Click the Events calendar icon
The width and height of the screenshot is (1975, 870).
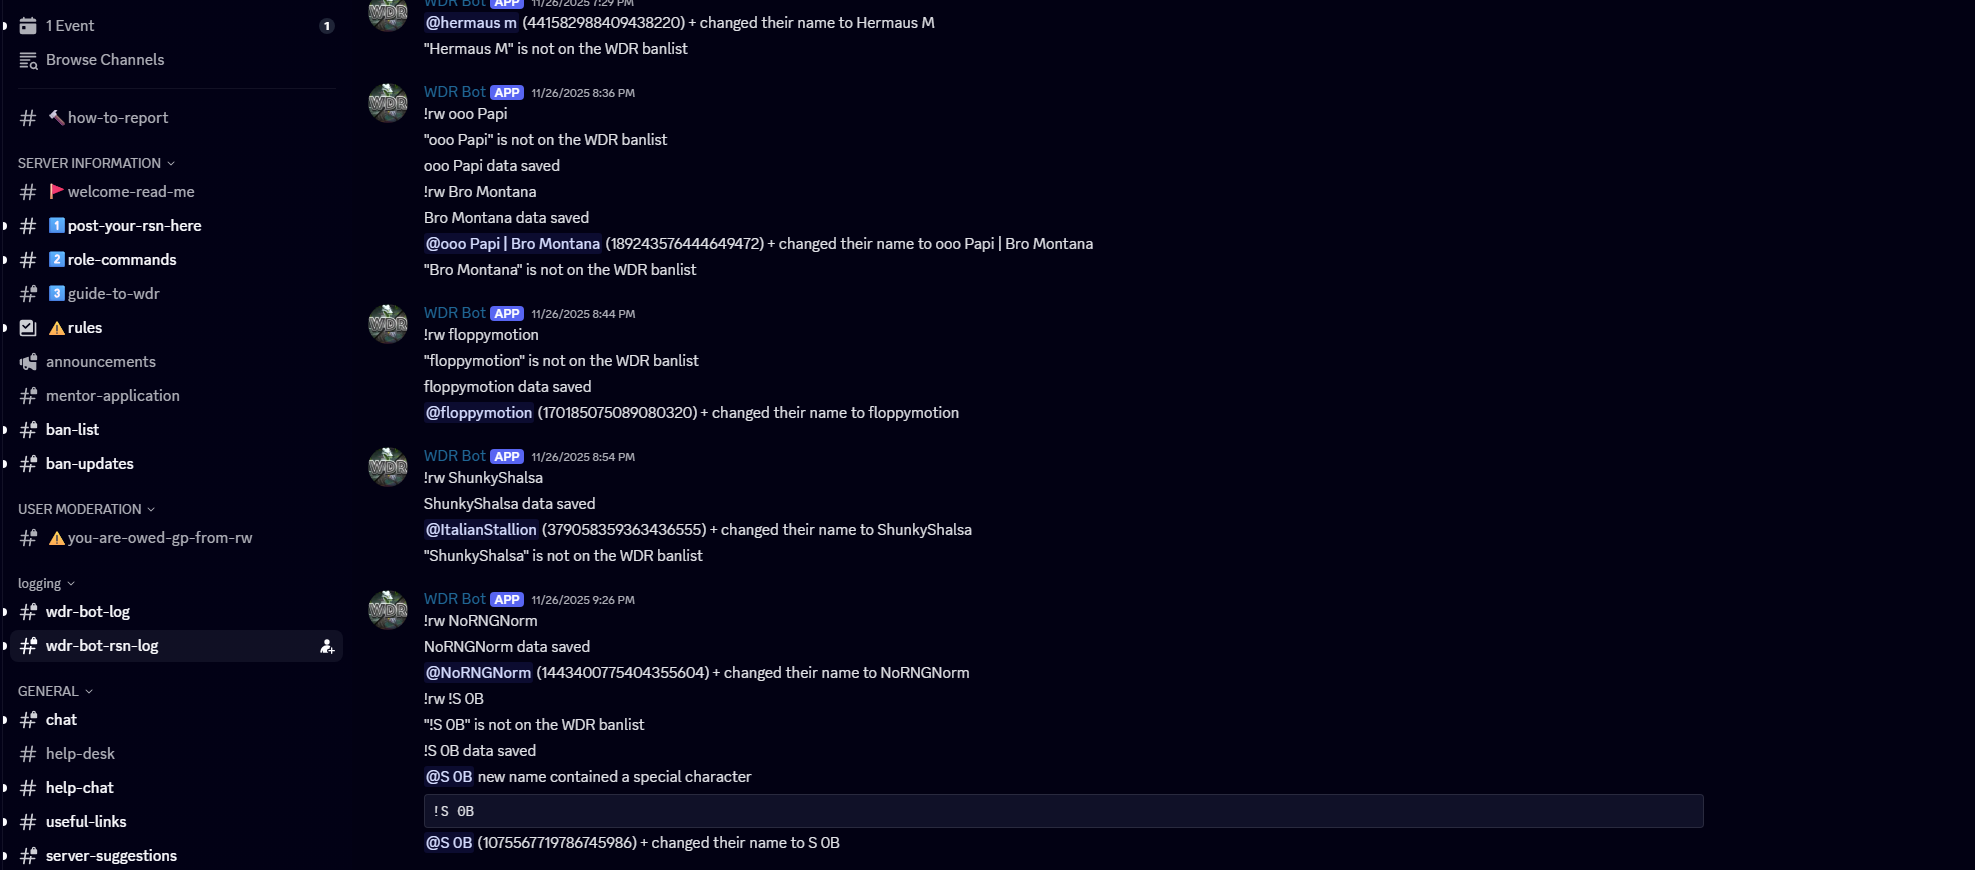[x=28, y=25]
